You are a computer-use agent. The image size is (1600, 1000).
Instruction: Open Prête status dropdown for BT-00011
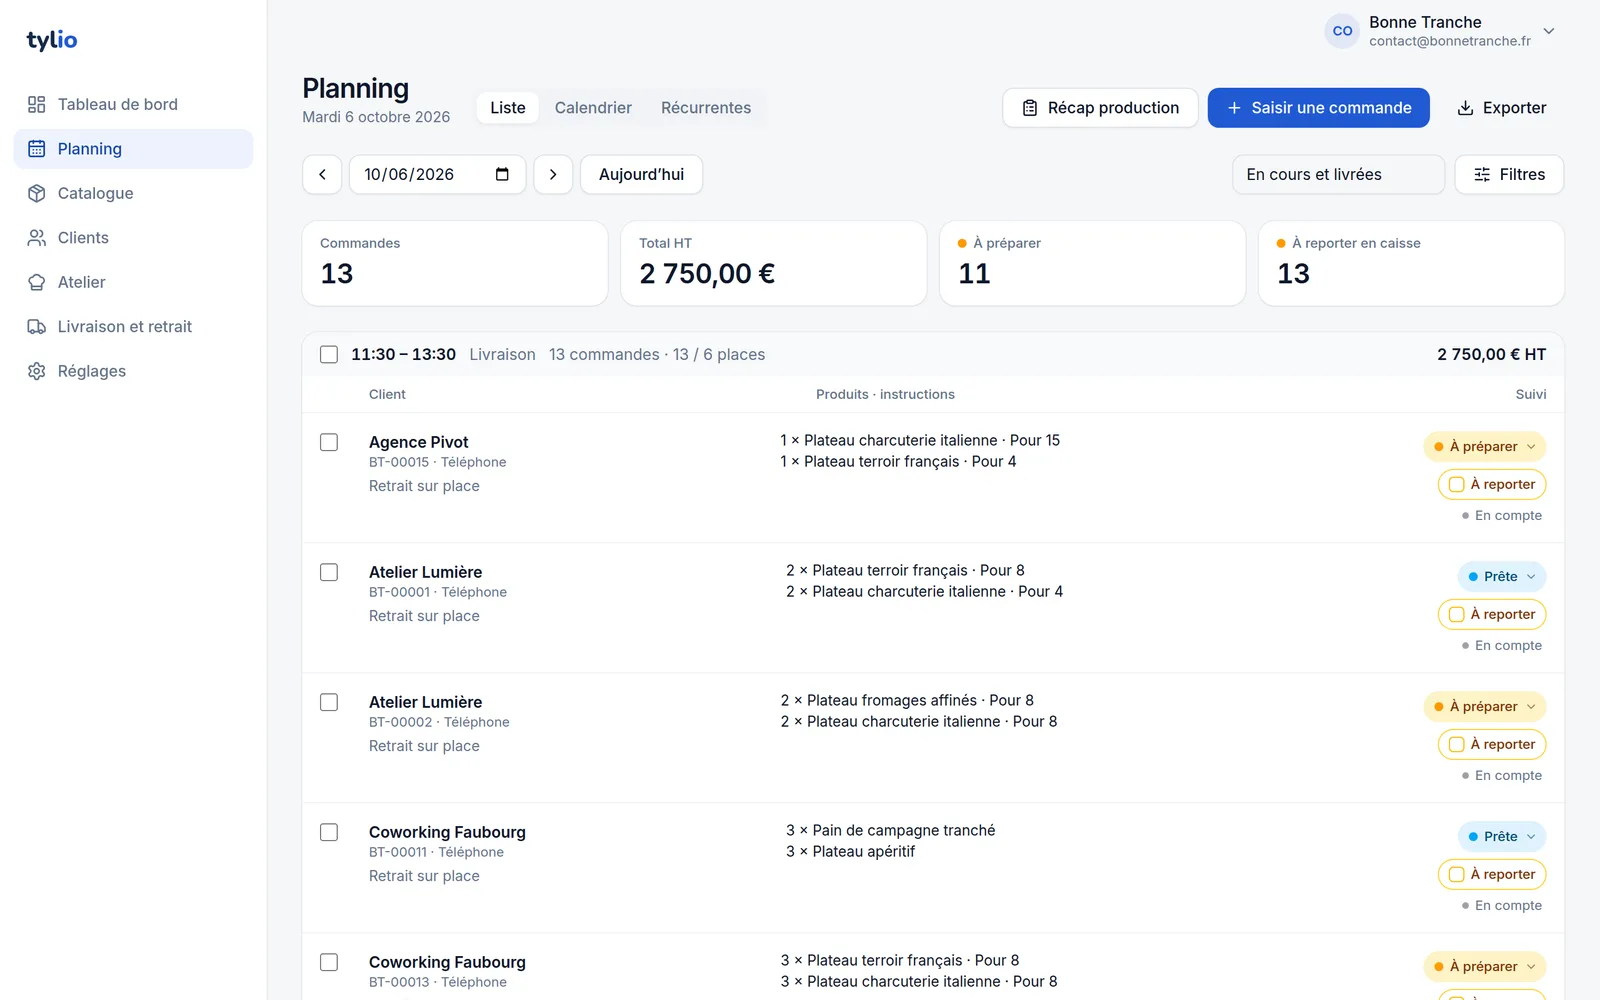click(x=1502, y=836)
